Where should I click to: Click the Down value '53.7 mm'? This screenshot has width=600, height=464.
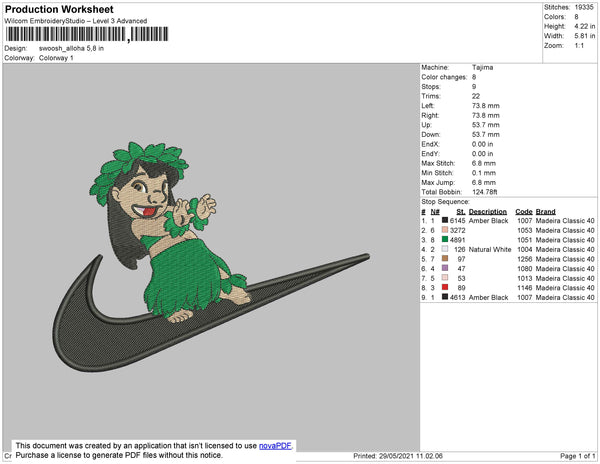486,135
